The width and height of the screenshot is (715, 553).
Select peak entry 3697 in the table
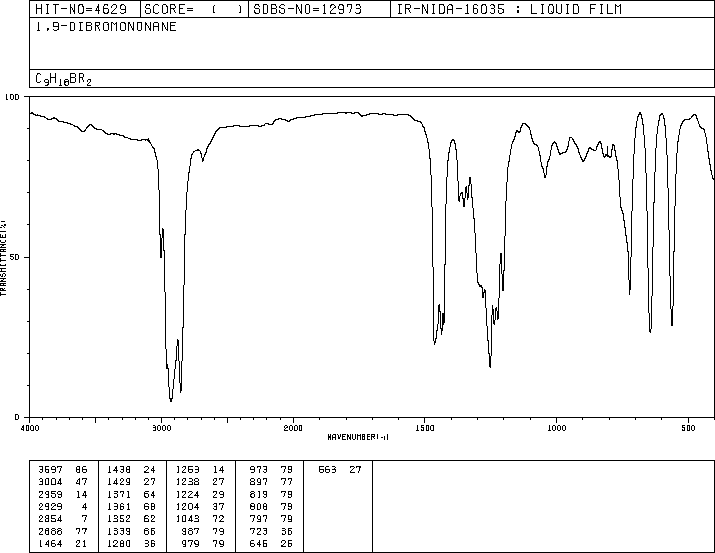(x=63, y=470)
